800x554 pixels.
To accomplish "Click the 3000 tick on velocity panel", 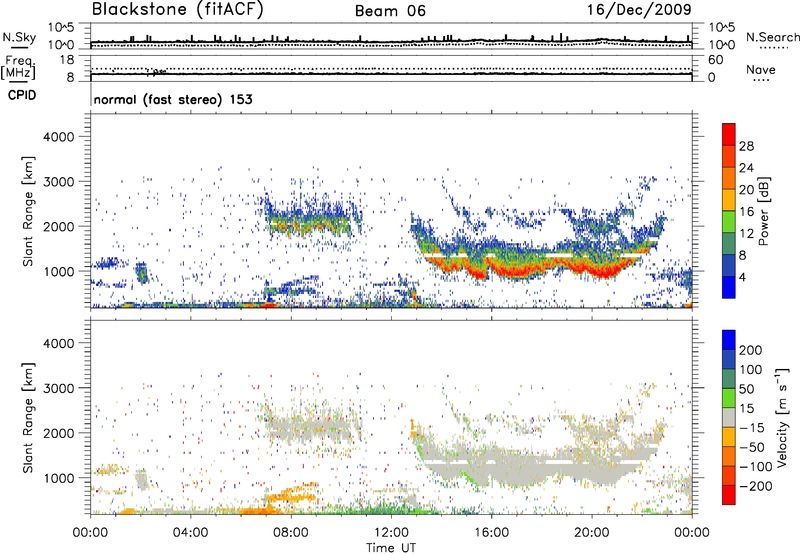I will point(58,388).
